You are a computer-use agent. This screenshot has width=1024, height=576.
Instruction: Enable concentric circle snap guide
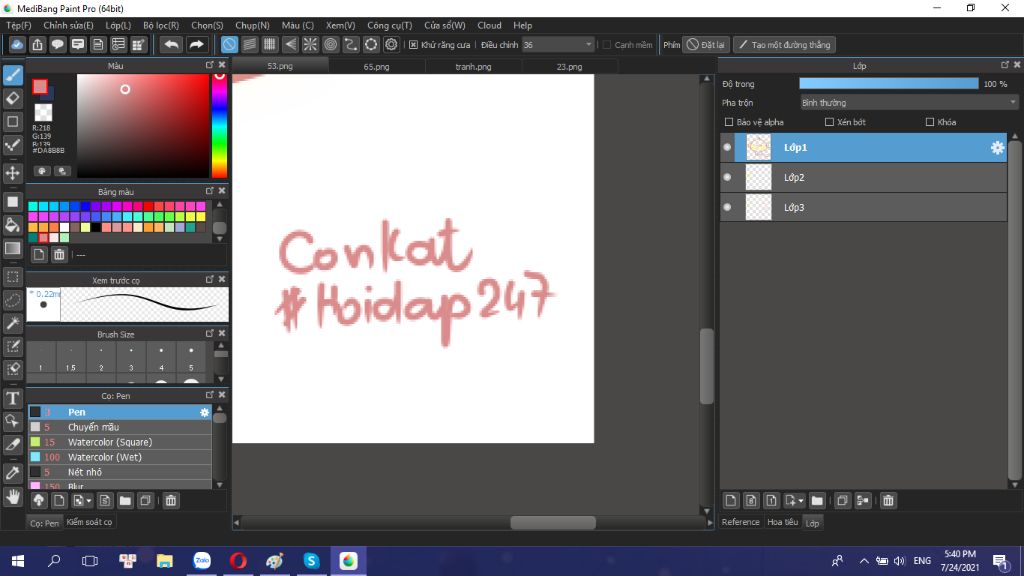pyautogui.click(x=330, y=44)
